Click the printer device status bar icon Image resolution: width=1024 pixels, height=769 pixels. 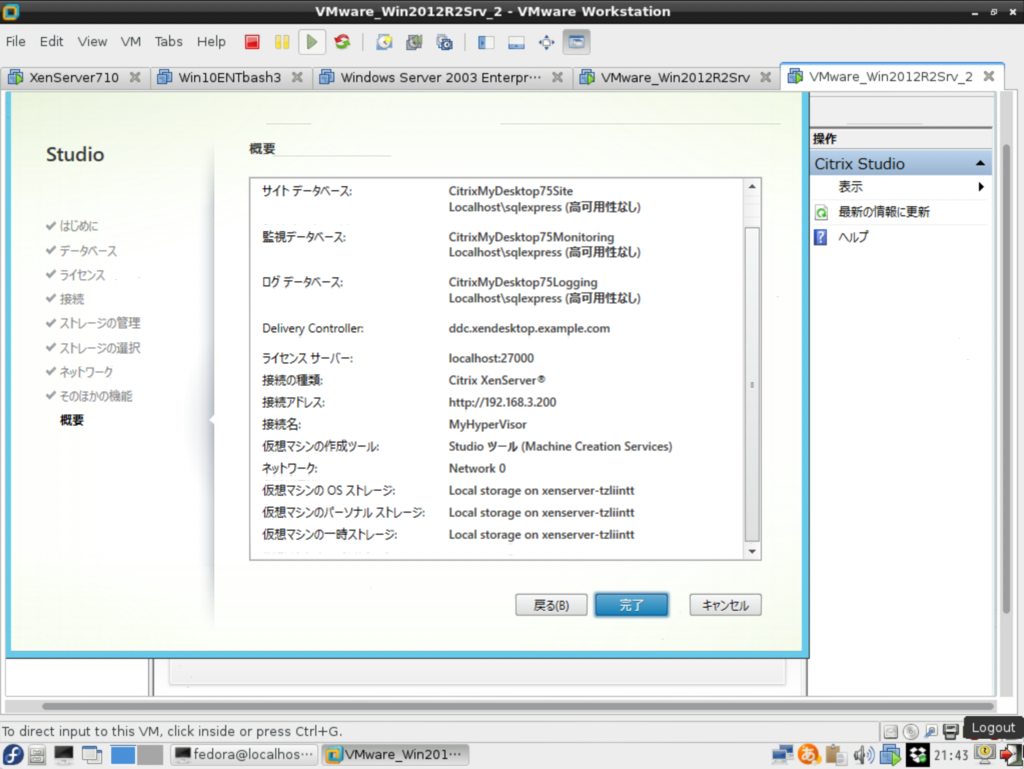pyautogui.click(x=951, y=731)
